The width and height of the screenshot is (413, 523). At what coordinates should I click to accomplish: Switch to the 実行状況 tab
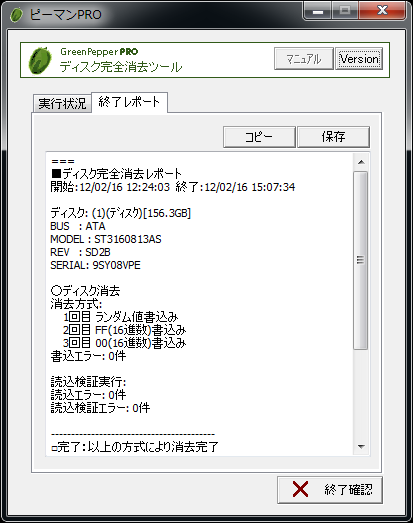tap(62, 103)
